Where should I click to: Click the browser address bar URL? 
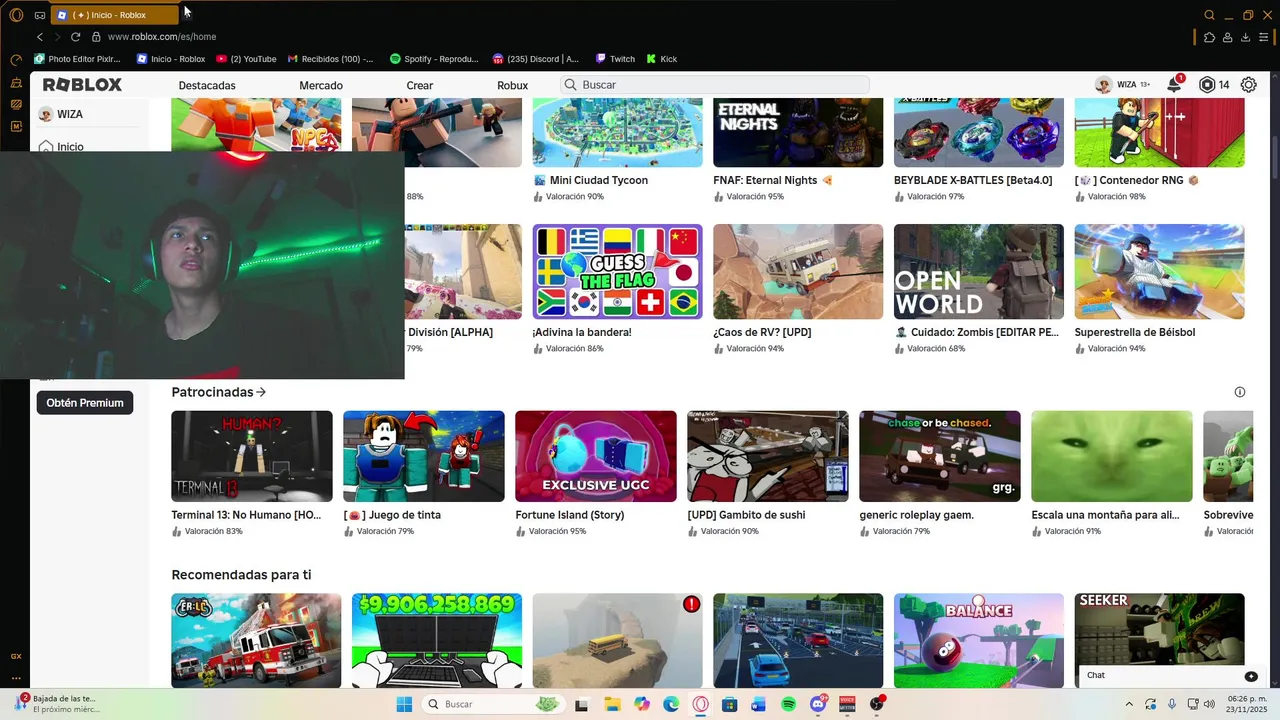click(162, 37)
